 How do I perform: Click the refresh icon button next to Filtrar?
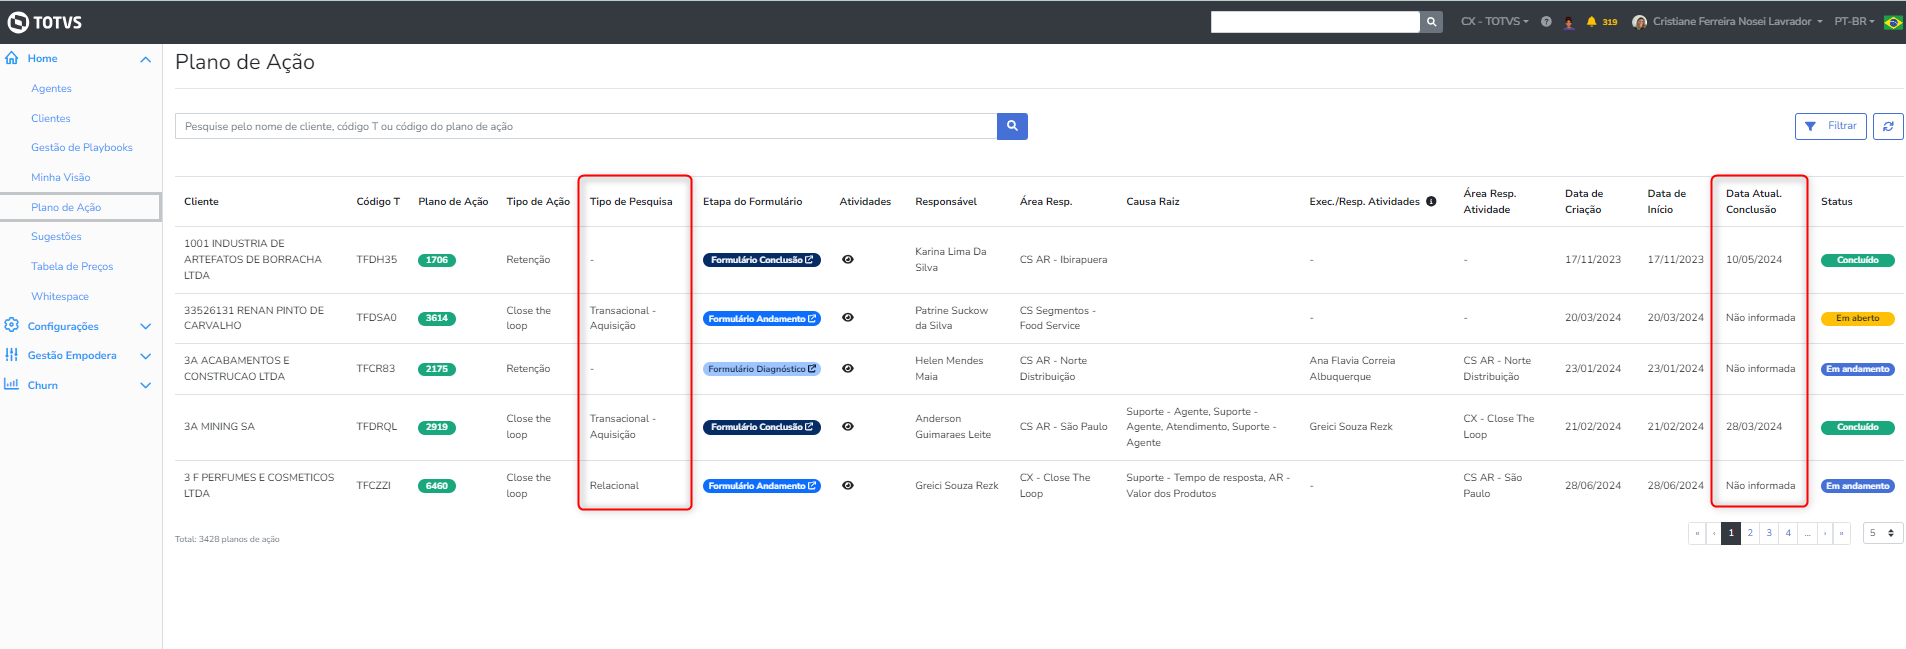(x=1888, y=126)
